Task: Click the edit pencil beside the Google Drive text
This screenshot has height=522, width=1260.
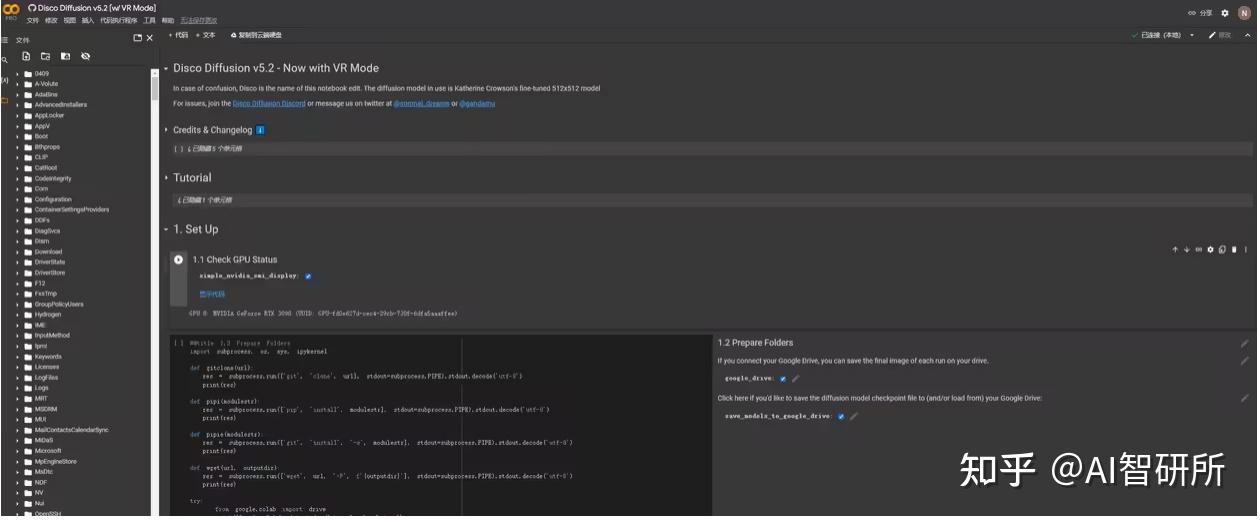Action: pyautogui.click(x=1245, y=361)
